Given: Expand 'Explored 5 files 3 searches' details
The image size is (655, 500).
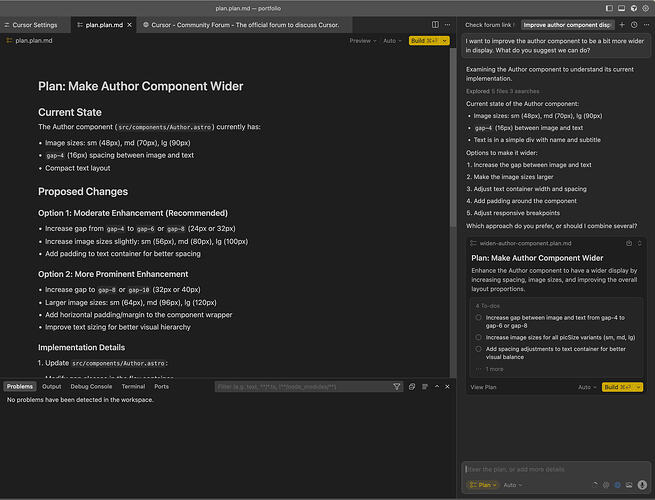Looking at the screenshot, I should point(503,91).
